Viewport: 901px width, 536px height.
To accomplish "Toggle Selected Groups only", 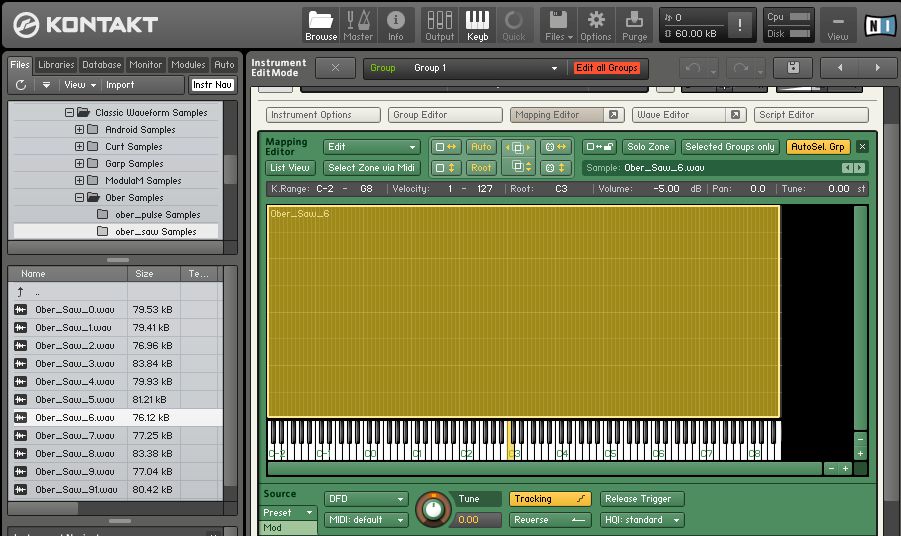I will point(730,147).
